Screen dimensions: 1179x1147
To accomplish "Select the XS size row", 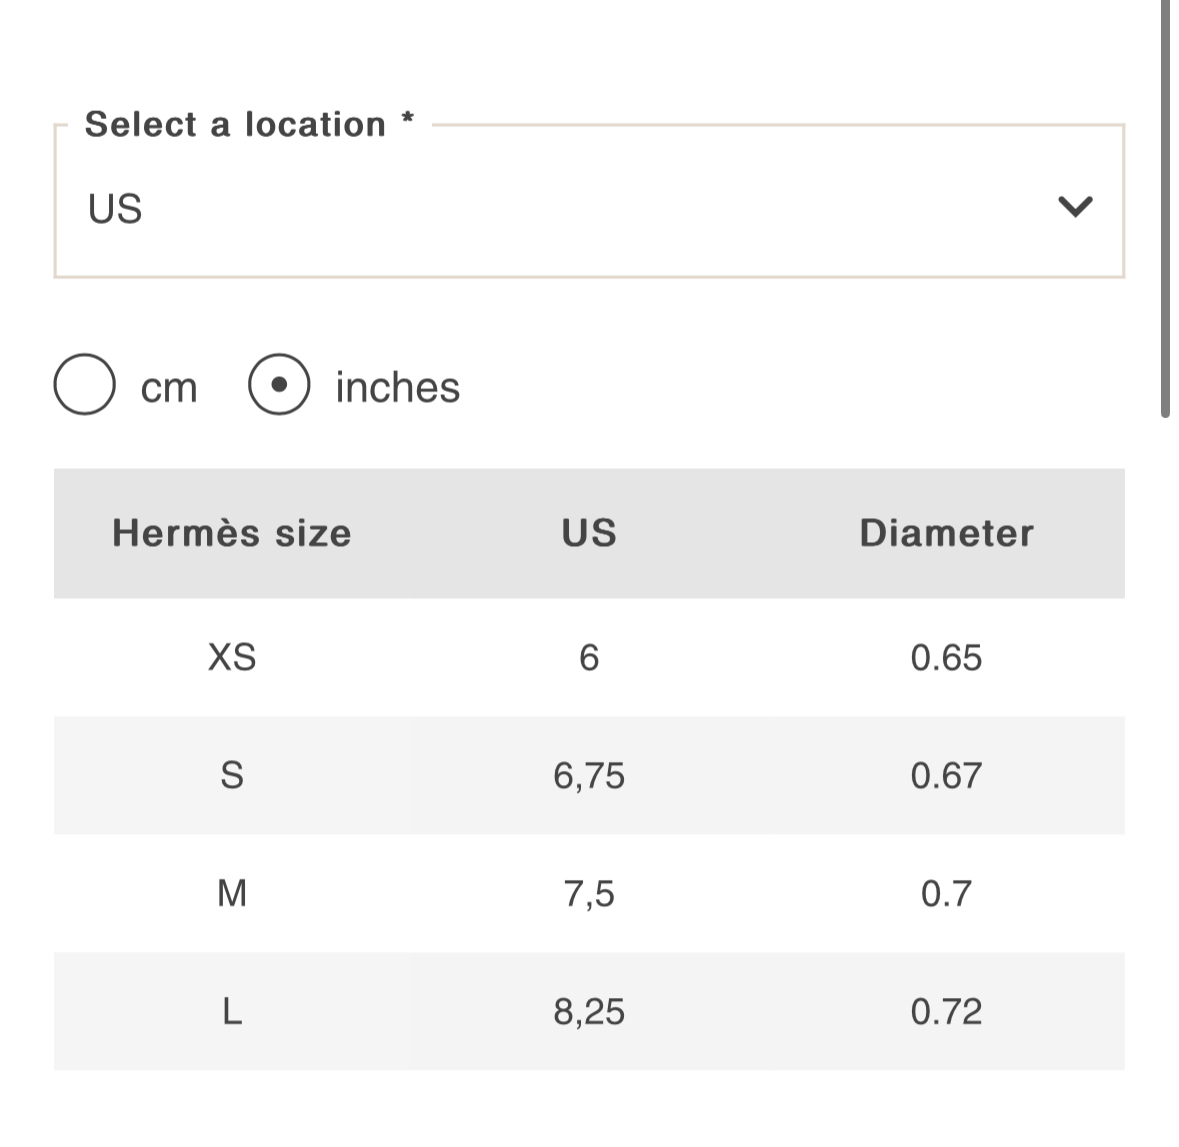I will click(x=589, y=657).
